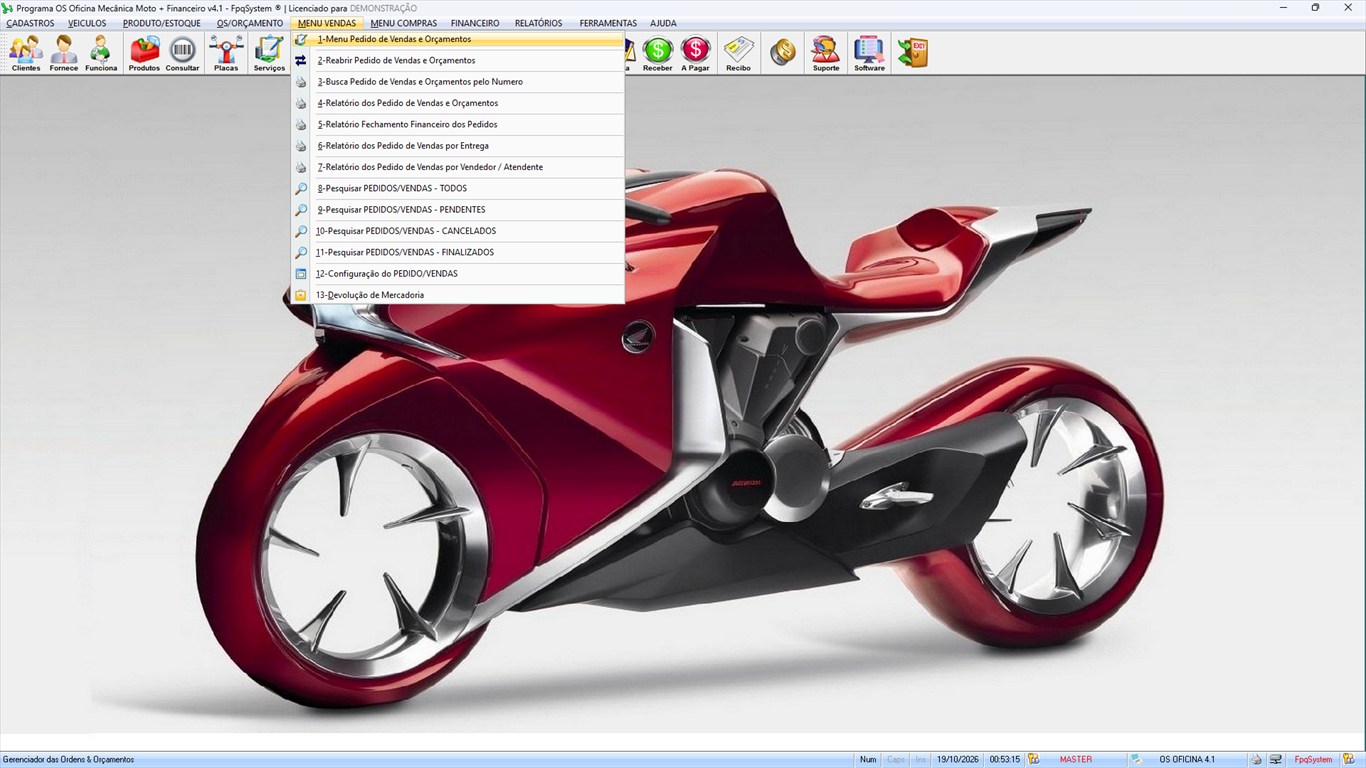1366x768 pixels.
Task: Click the keys icon beside MASTER
Action: click(x=1034, y=760)
